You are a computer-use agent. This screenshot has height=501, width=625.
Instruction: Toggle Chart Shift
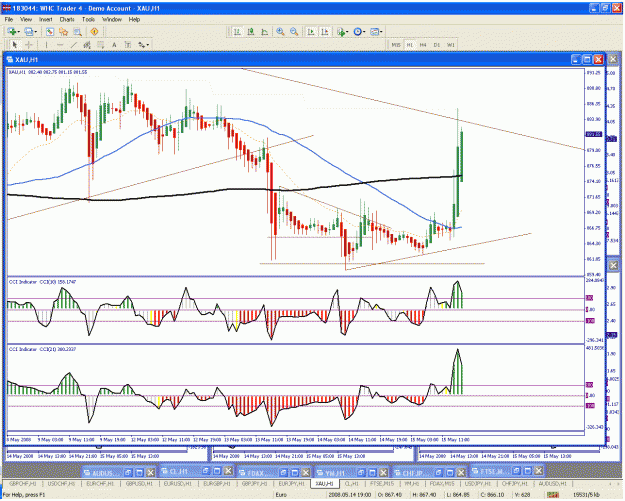coord(325,31)
